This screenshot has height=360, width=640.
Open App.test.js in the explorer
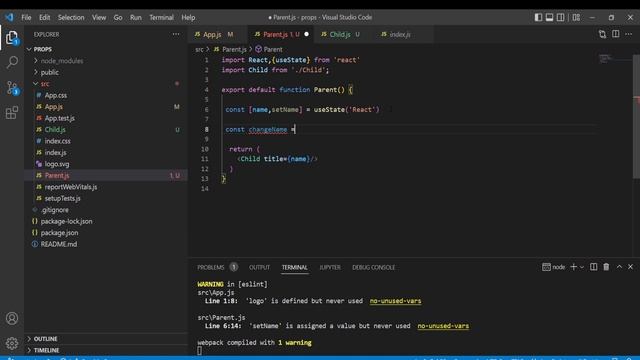pos(105,118)
